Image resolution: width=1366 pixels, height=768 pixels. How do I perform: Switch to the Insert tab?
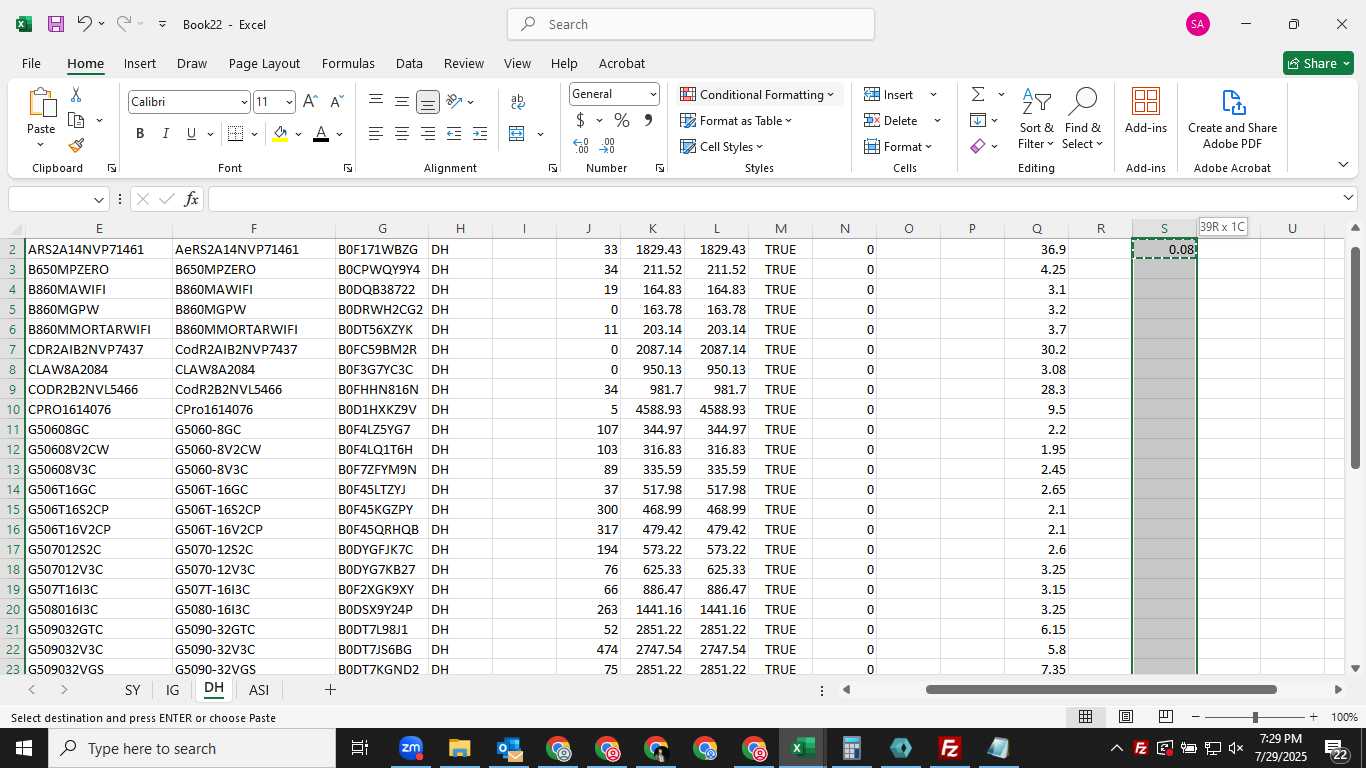click(140, 63)
